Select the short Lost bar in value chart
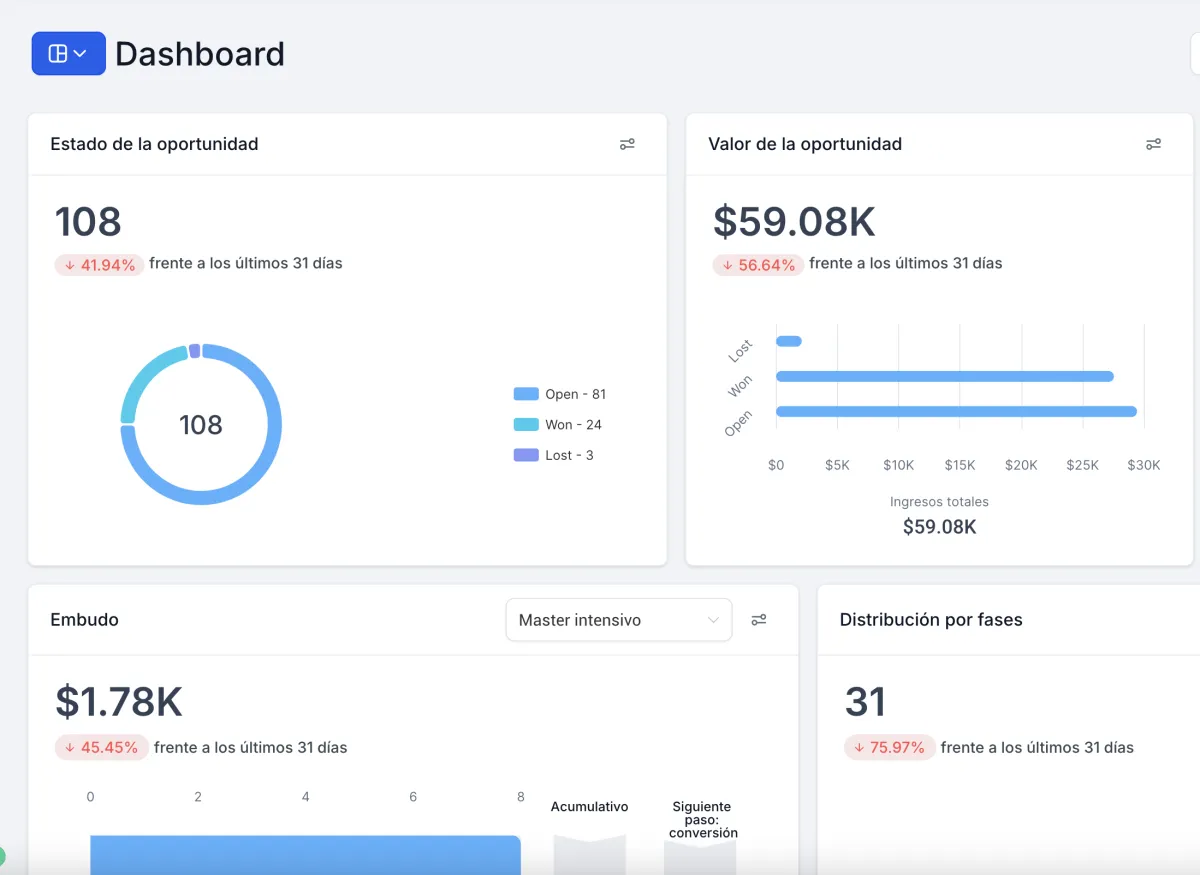This screenshot has height=875, width=1200. [789, 341]
